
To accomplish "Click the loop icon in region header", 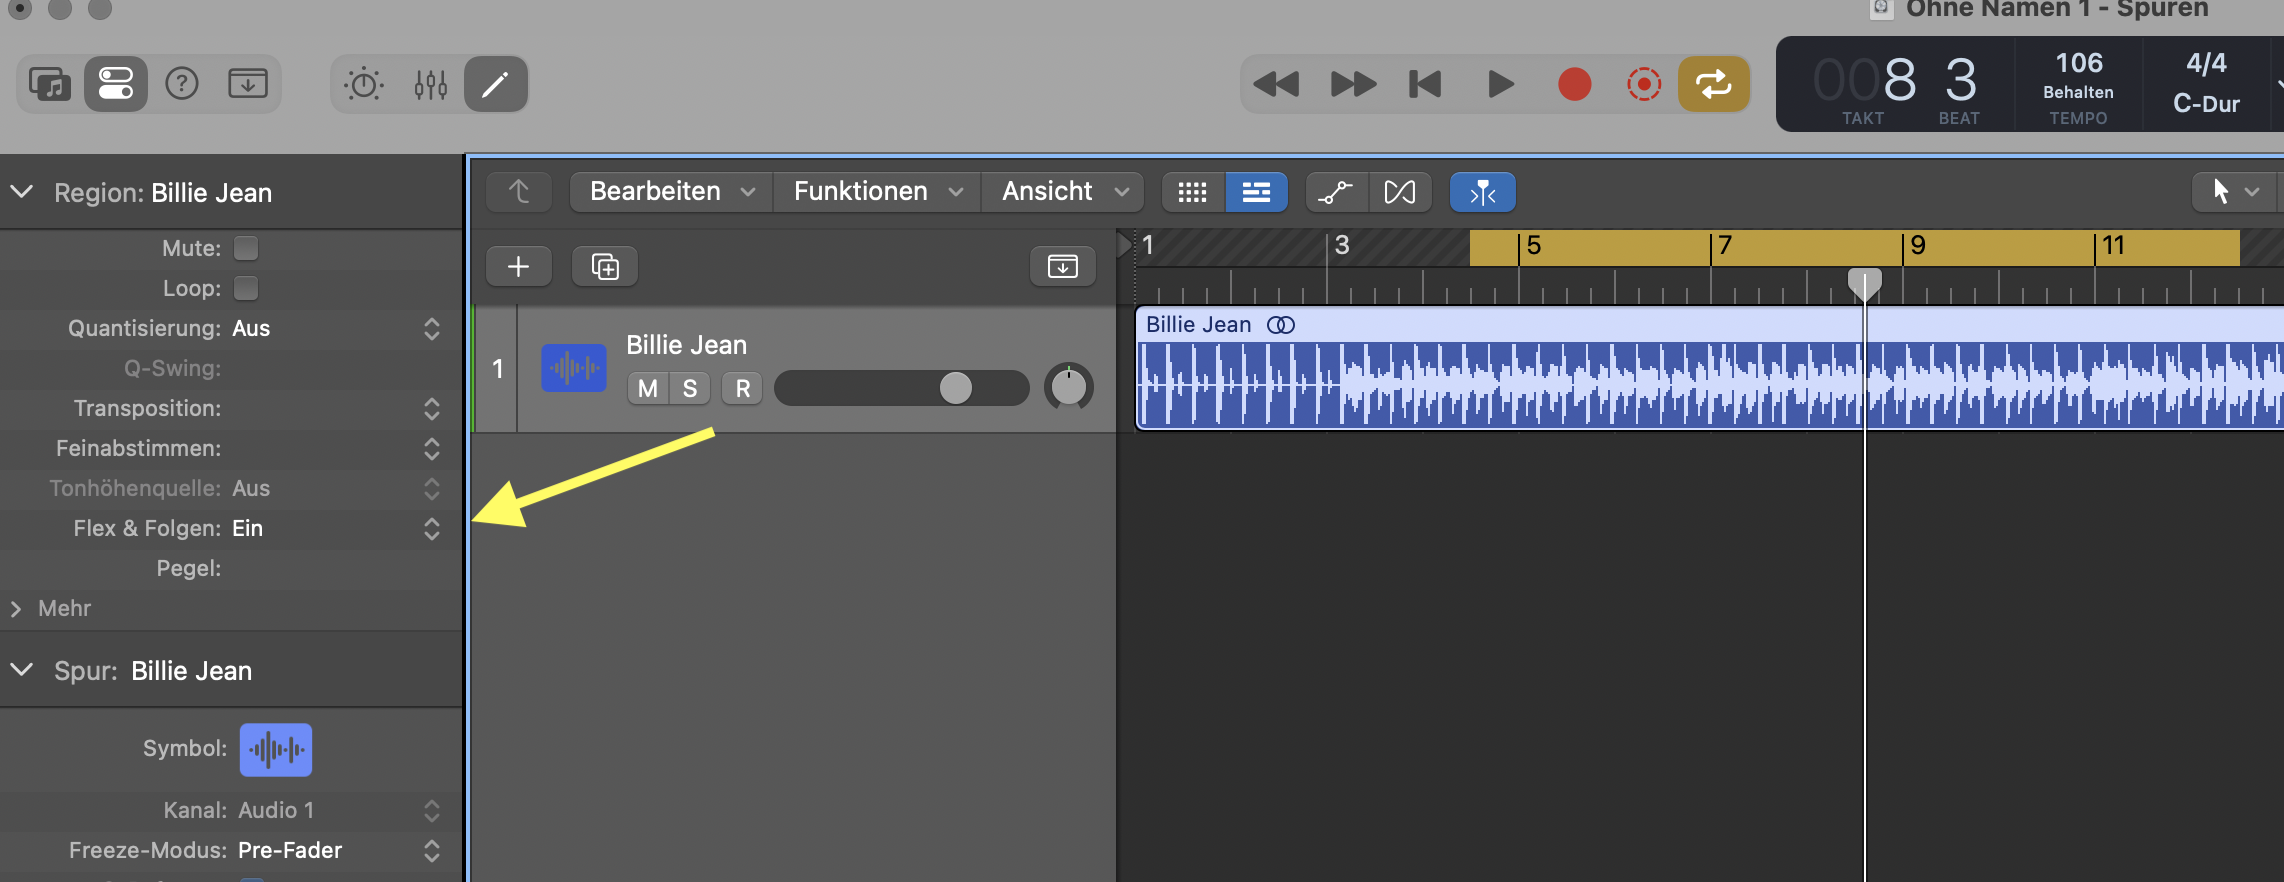I will pos(1281,325).
